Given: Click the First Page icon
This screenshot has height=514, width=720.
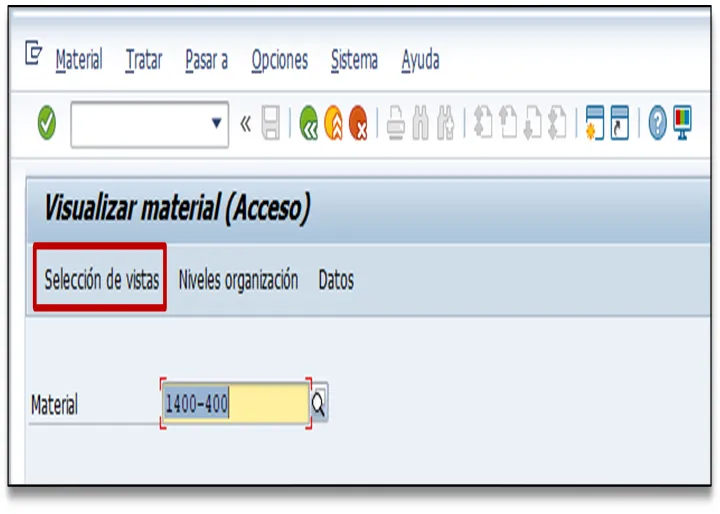Looking at the screenshot, I should point(483,123).
